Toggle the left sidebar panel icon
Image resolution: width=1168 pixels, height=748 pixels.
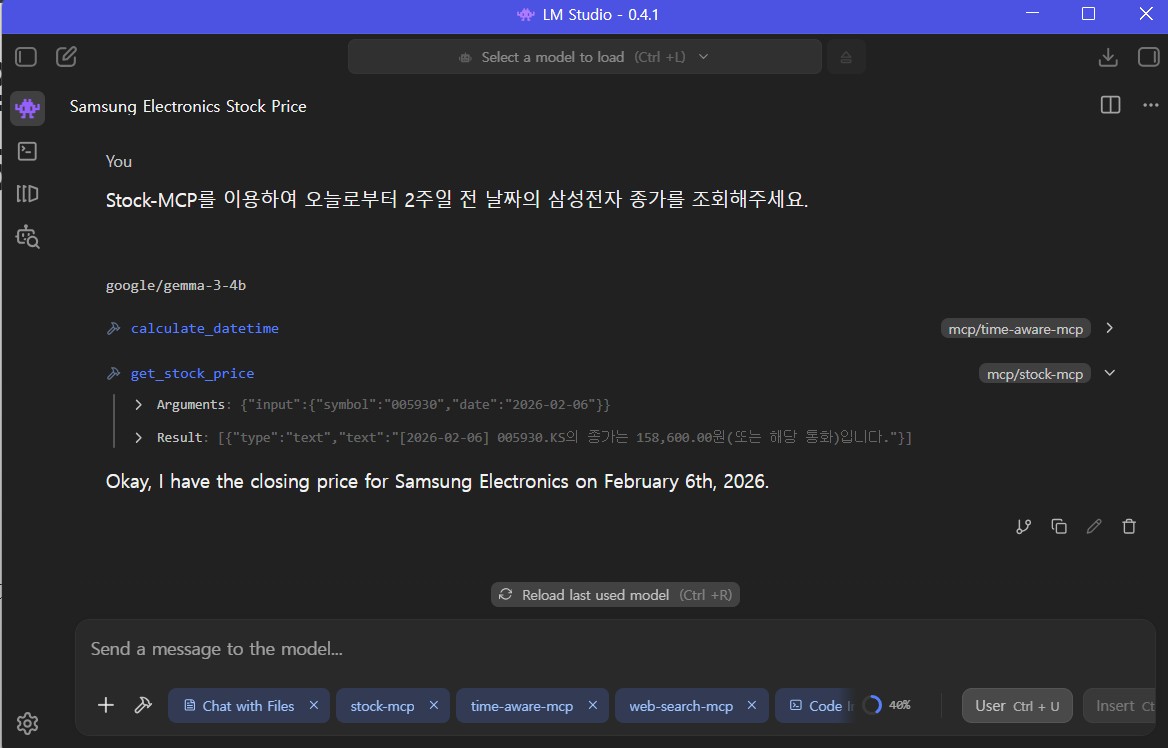pos(26,57)
